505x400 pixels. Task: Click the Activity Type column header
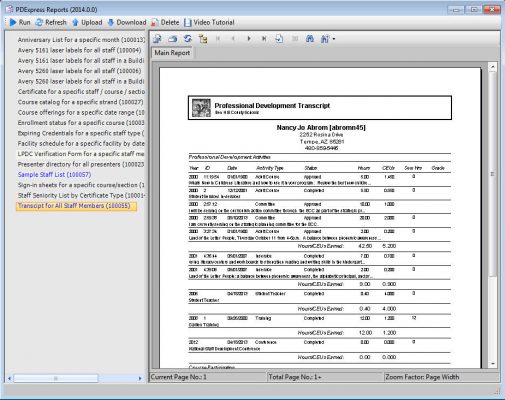point(269,168)
